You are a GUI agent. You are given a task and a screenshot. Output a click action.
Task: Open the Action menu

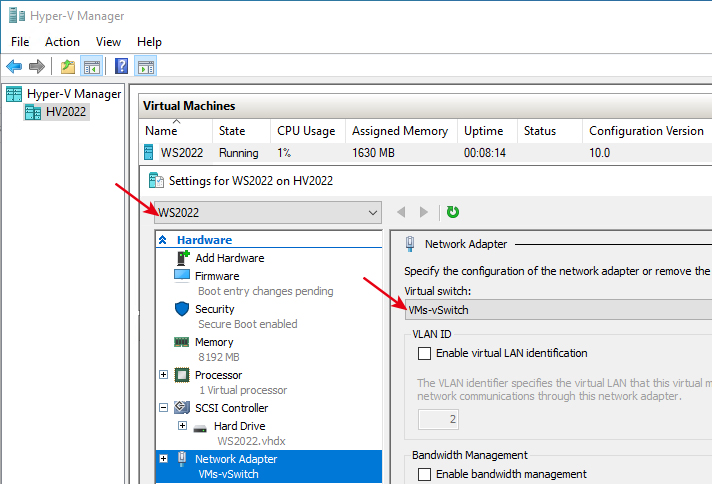coord(62,42)
